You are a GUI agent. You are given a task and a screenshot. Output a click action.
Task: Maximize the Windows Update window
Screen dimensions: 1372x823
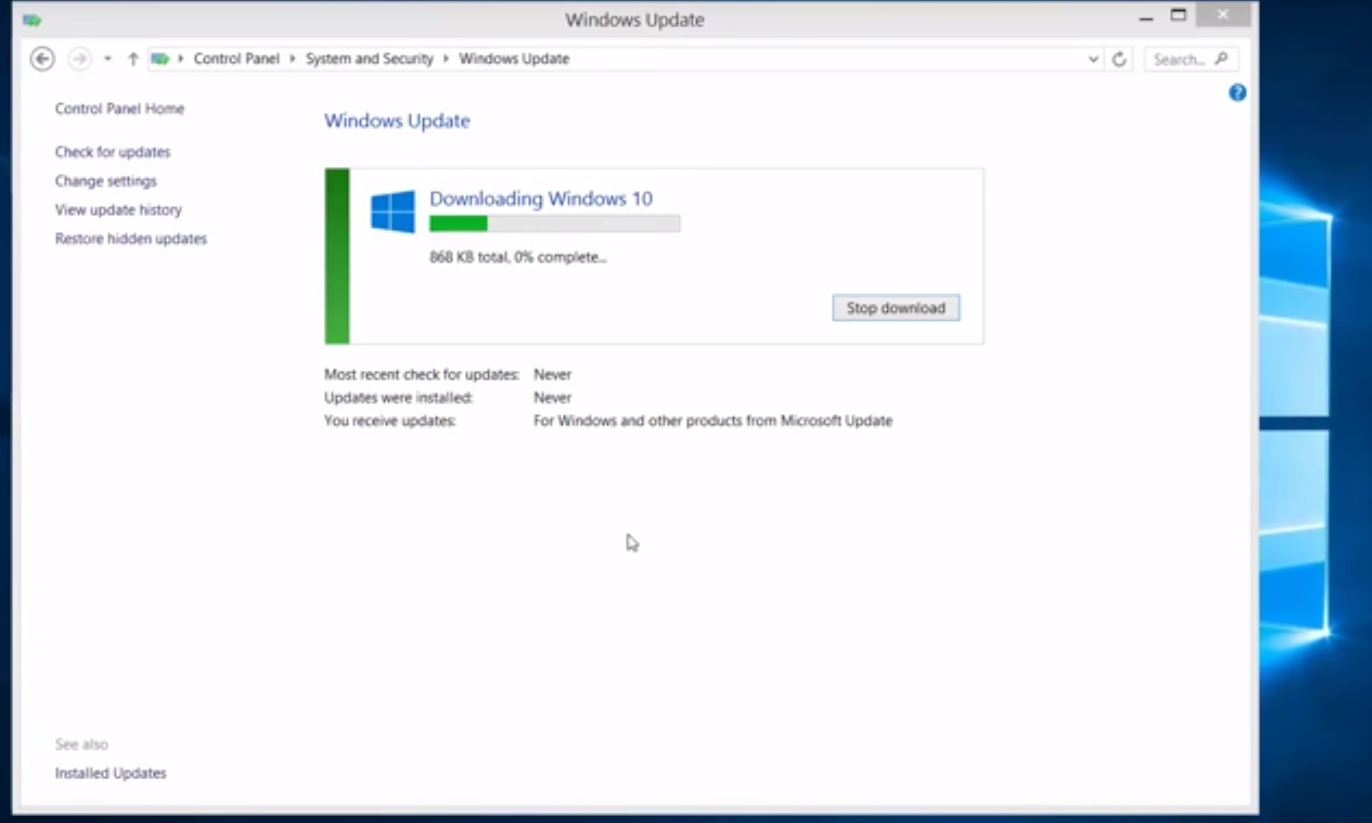(x=1179, y=16)
